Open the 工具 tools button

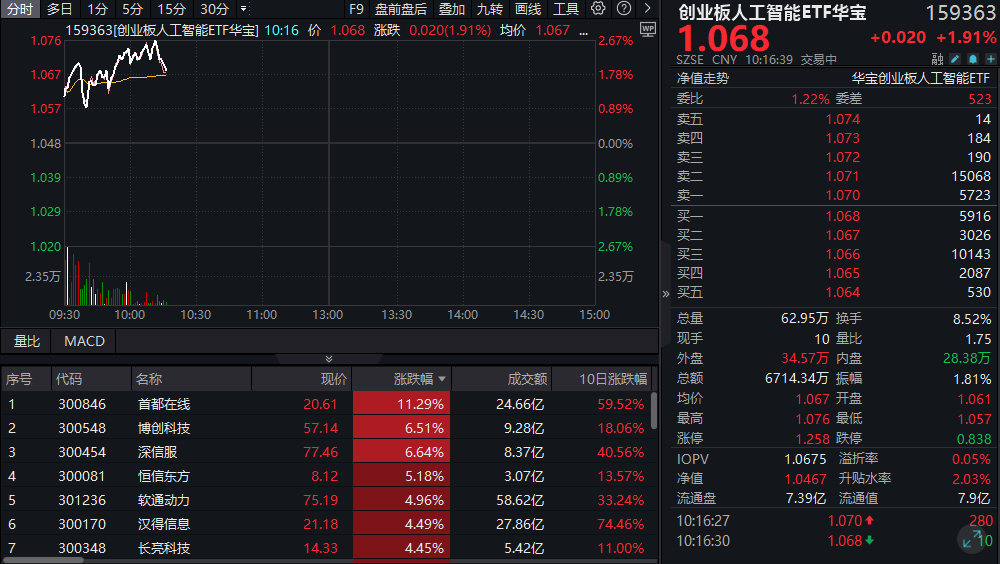click(566, 9)
